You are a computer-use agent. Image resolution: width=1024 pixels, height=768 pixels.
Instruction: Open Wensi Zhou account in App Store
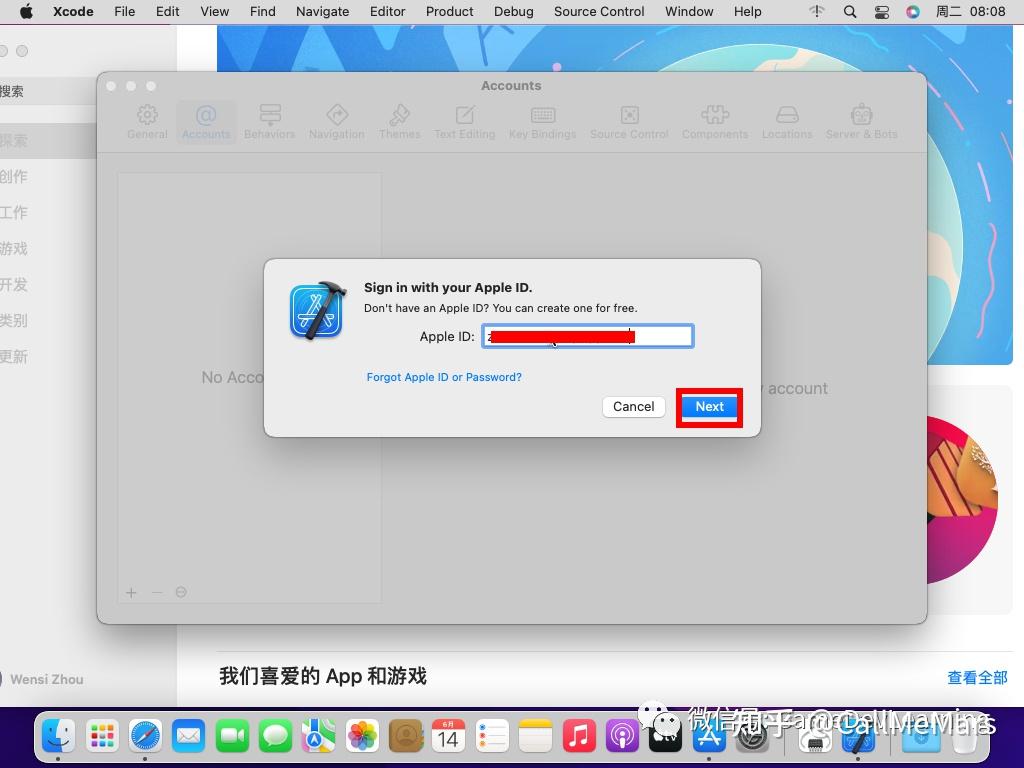(43, 679)
